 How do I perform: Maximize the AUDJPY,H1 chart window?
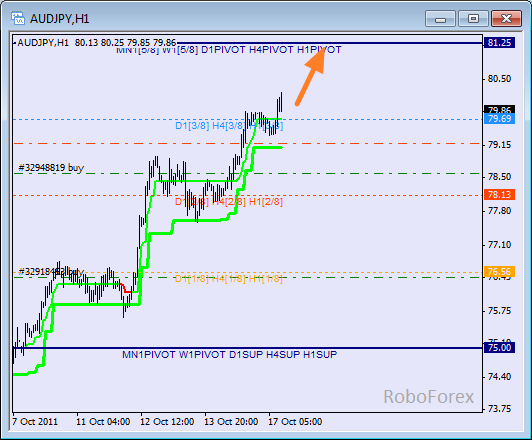point(473,19)
